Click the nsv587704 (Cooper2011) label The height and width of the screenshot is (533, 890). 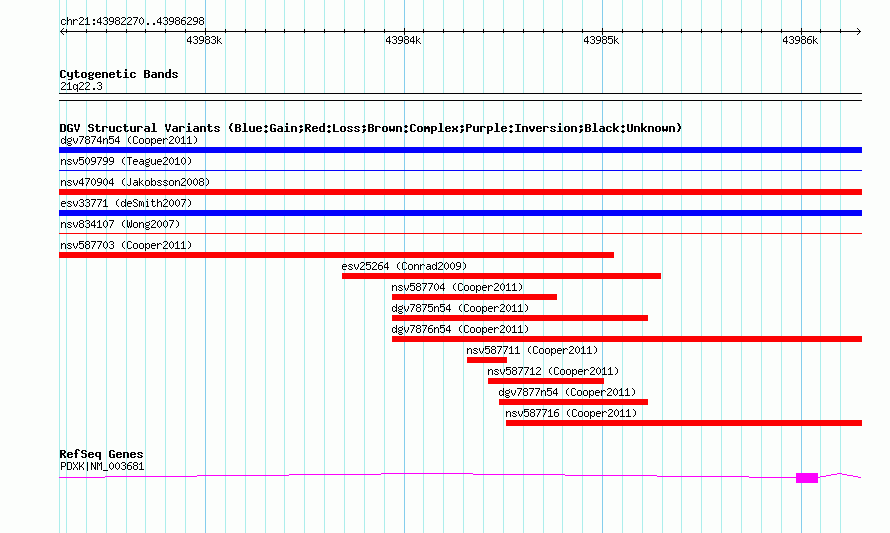coord(457,287)
